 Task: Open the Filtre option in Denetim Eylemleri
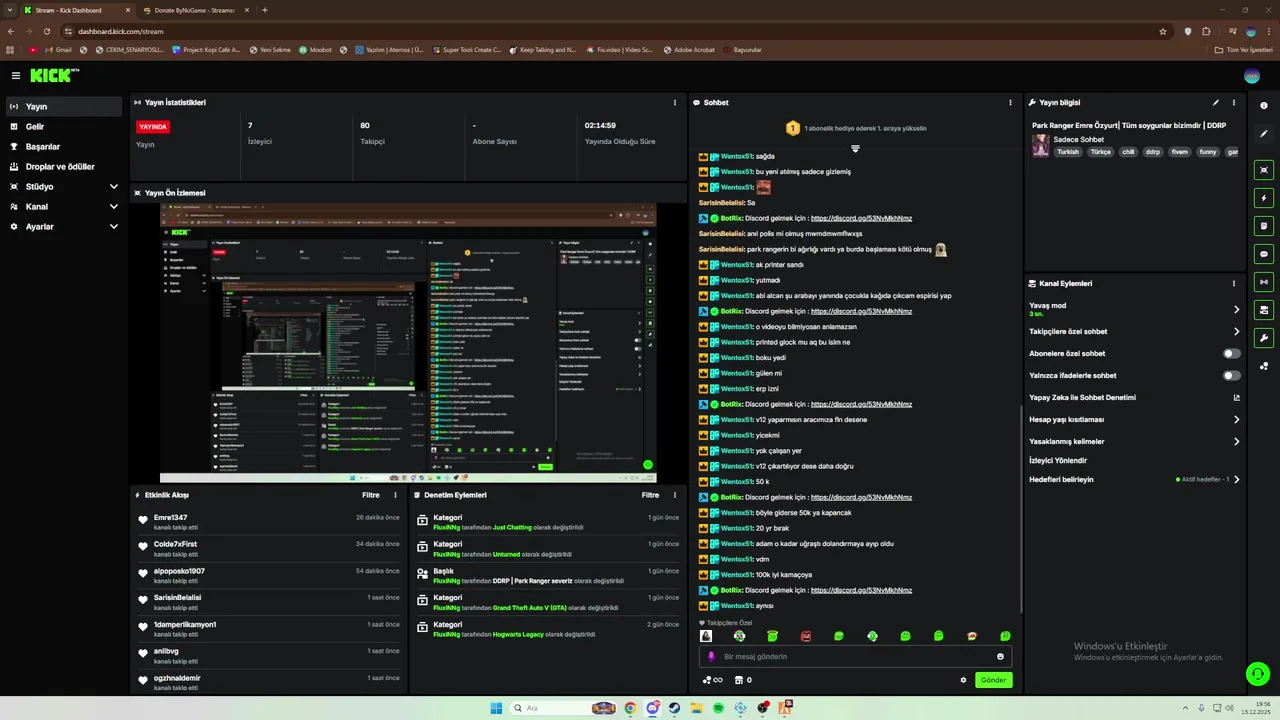click(650, 495)
